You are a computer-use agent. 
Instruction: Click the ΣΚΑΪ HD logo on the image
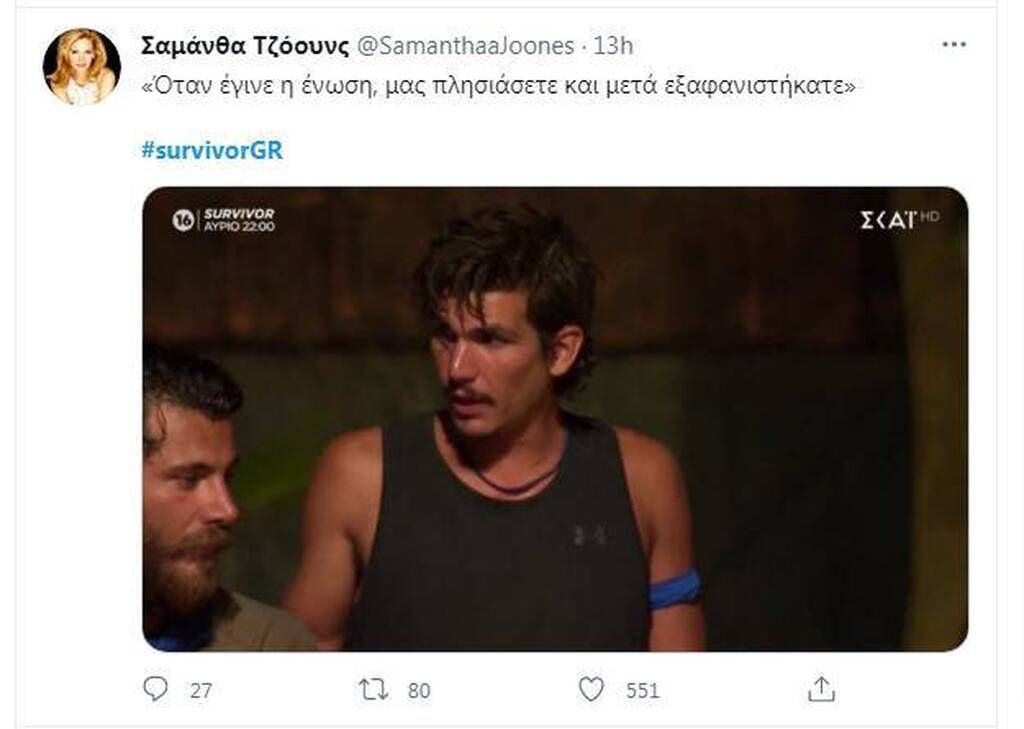[899, 219]
